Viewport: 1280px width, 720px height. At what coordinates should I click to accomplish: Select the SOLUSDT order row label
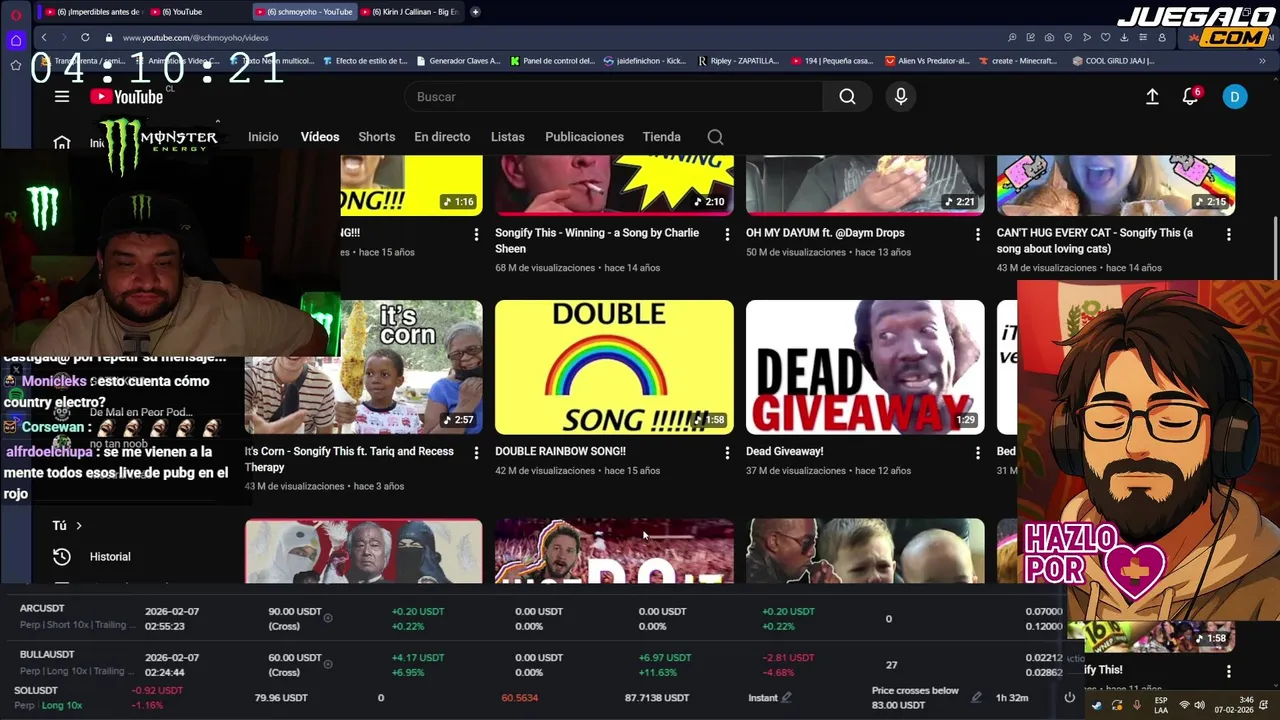(36, 691)
